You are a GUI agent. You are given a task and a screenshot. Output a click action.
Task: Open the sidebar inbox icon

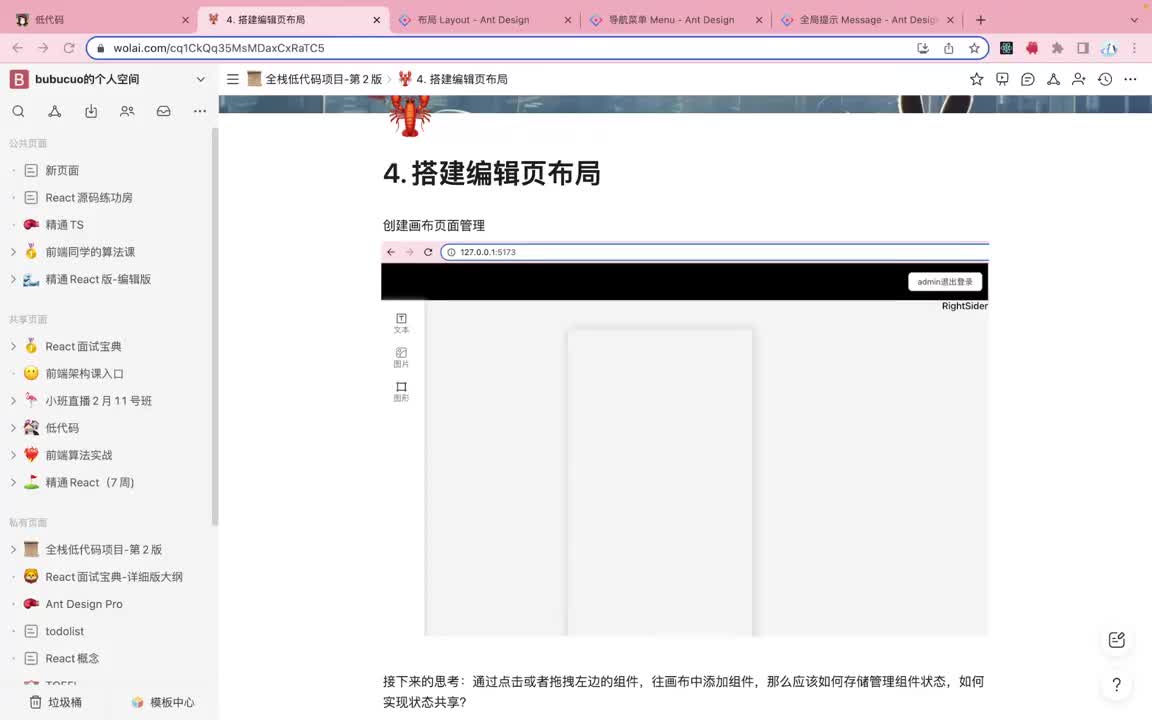pyautogui.click(x=163, y=111)
